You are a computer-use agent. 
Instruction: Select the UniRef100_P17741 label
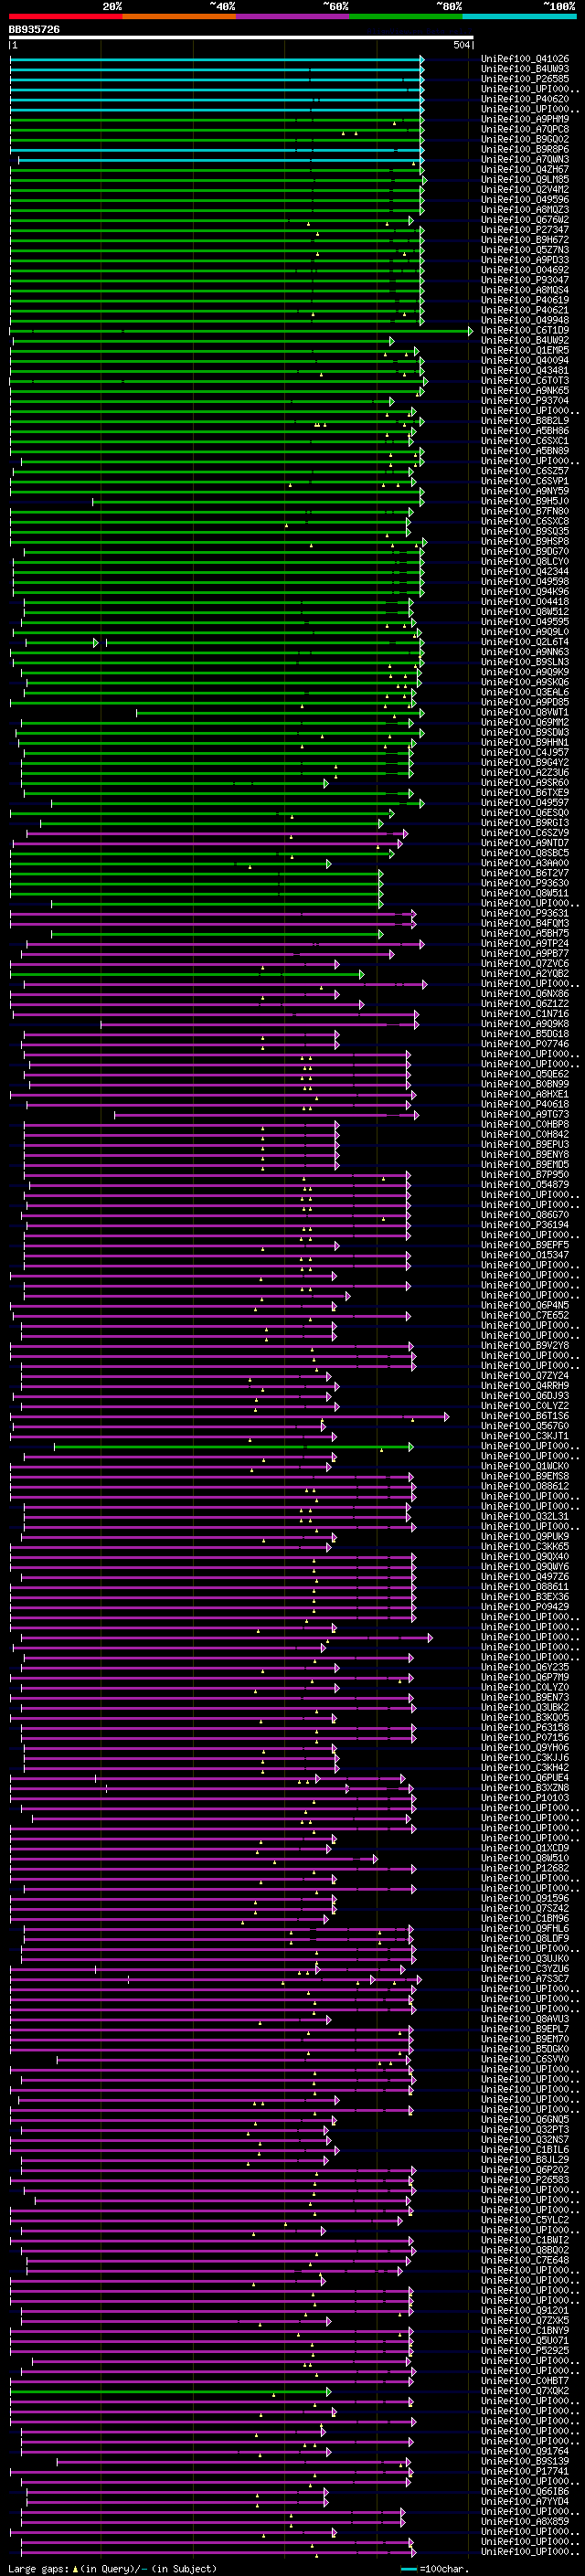(x=525, y=2471)
